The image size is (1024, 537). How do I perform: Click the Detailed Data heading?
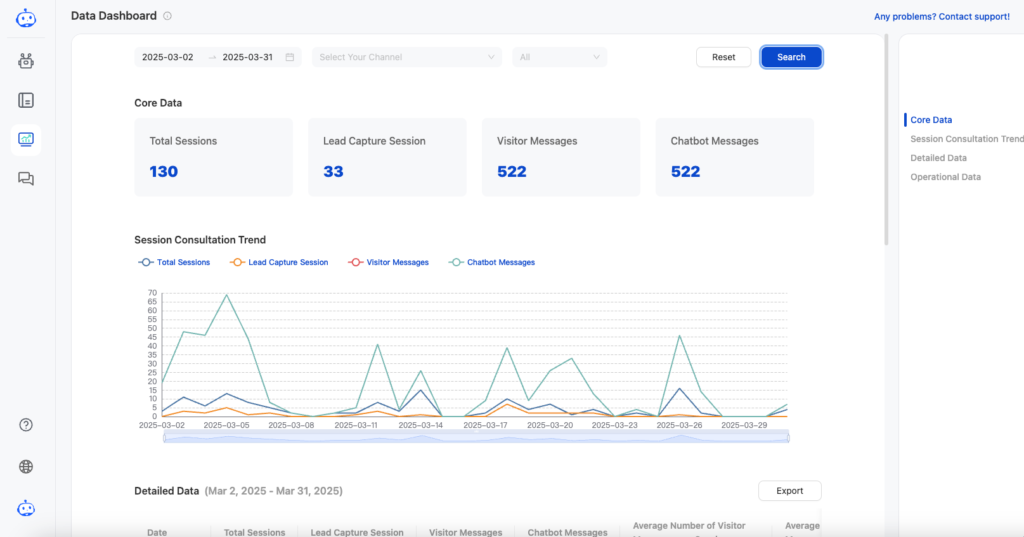pyautogui.click(x=167, y=491)
